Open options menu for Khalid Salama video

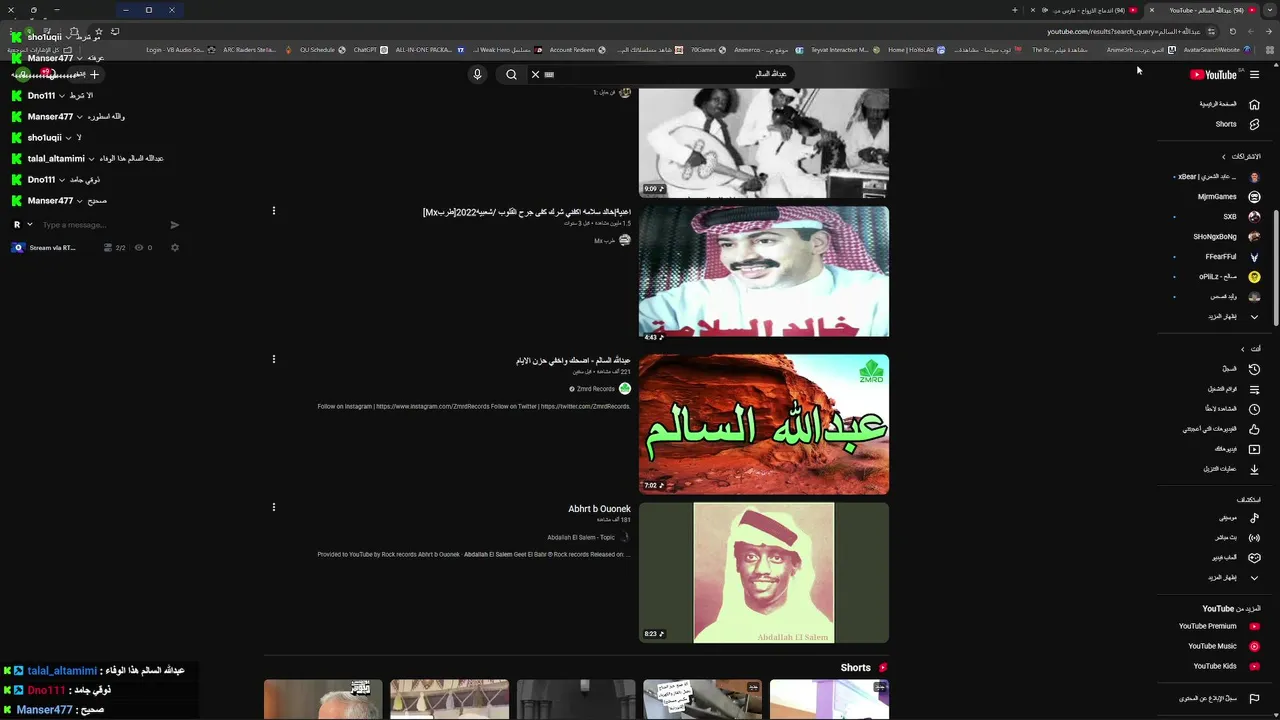273,211
